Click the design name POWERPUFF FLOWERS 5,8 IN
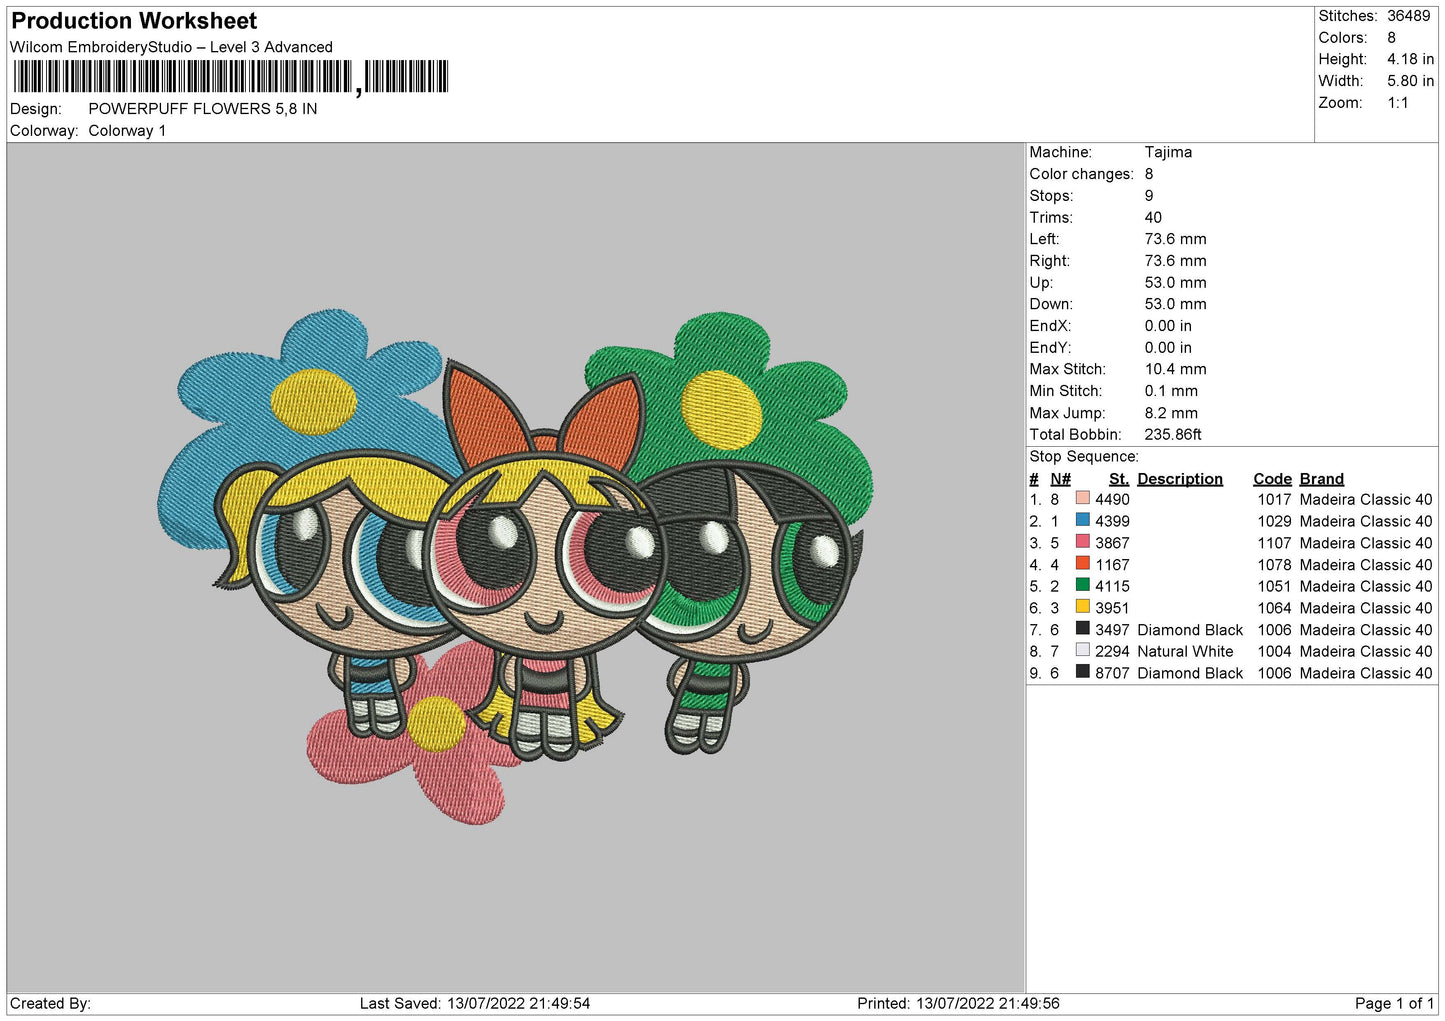 click(x=202, y=109)
